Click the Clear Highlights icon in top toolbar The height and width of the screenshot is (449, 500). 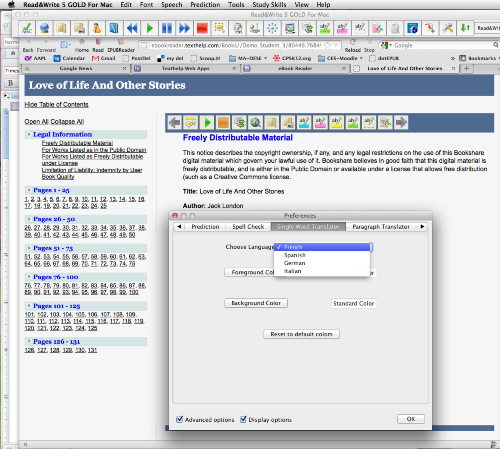click(360, 28)
